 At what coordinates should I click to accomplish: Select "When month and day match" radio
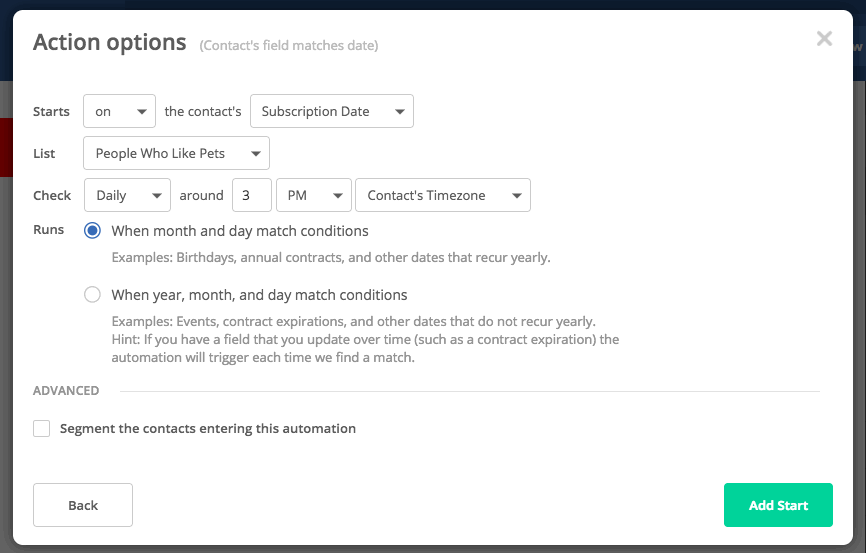[93, 231]
